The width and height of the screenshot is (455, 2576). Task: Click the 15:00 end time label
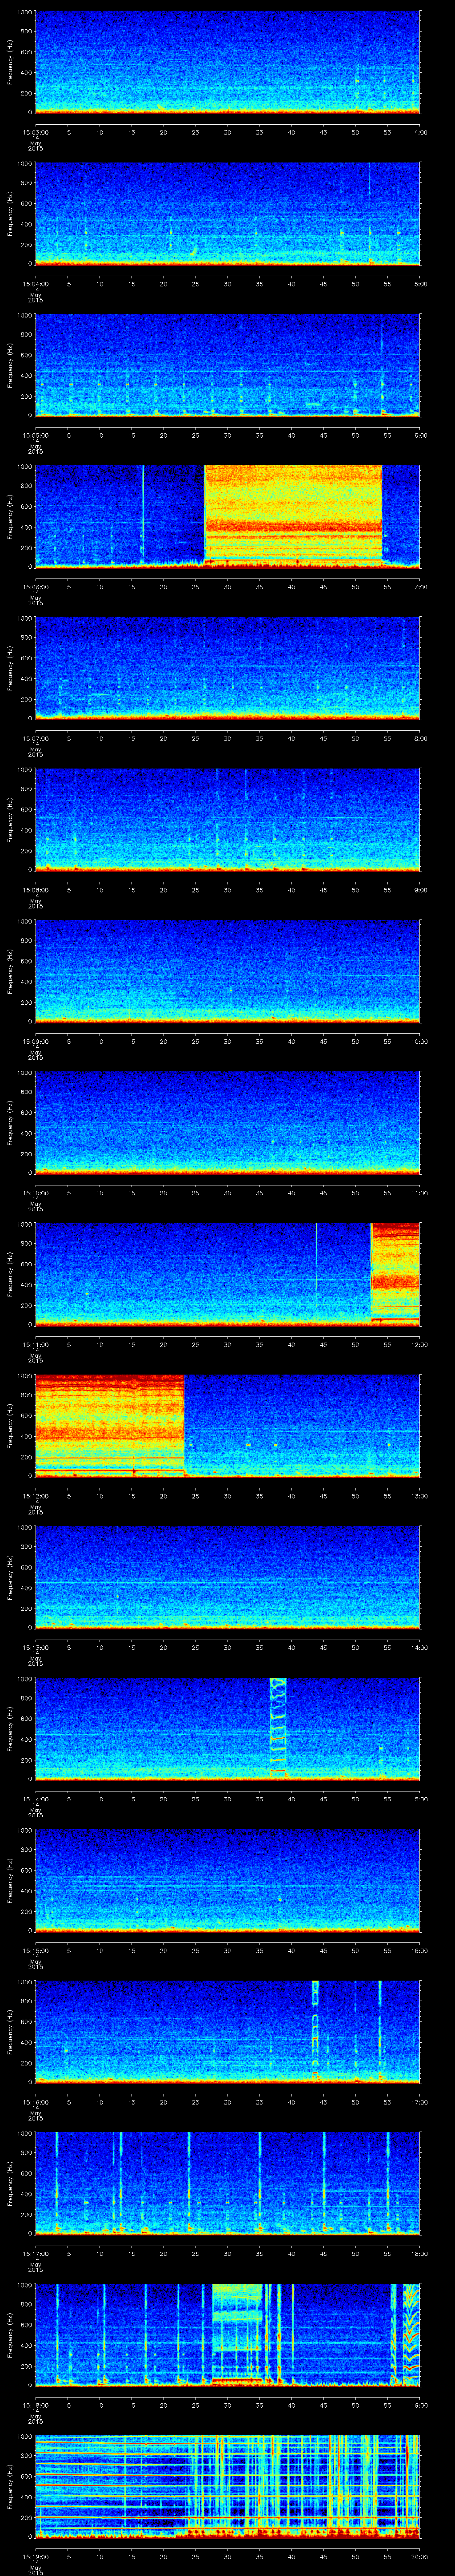click(x=420, y=1799)
